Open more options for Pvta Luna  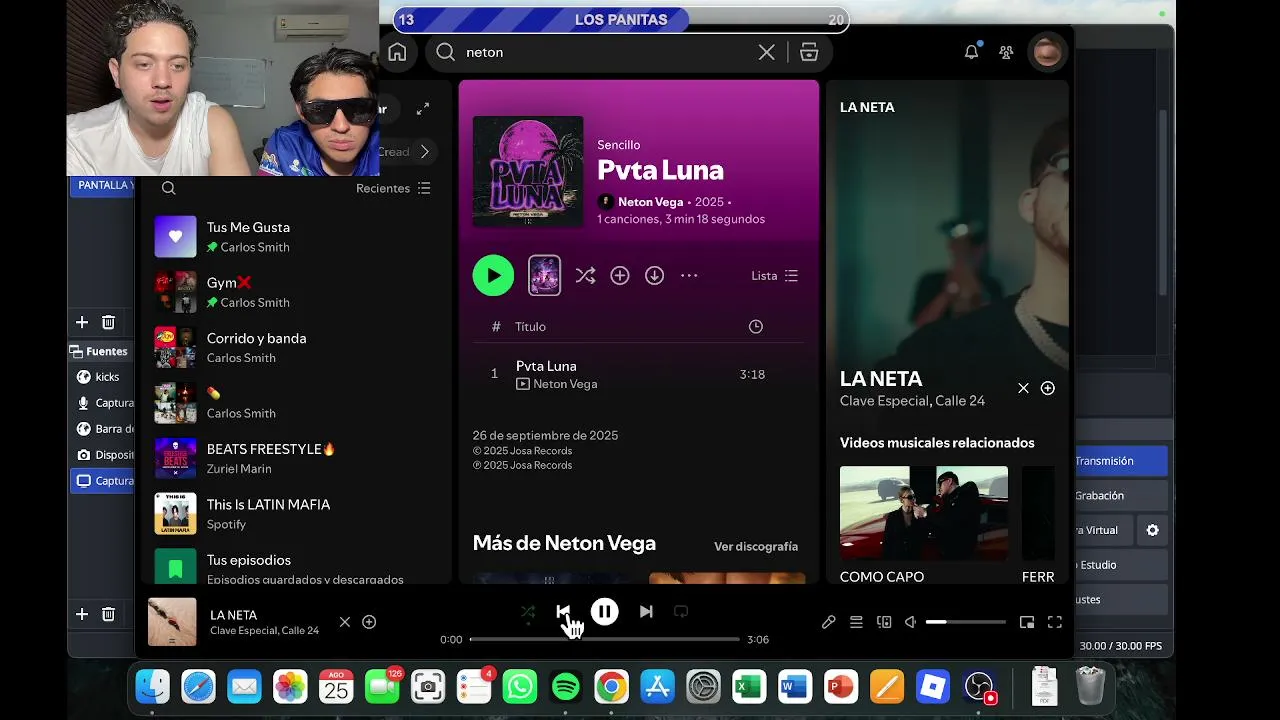click(689, 275)
